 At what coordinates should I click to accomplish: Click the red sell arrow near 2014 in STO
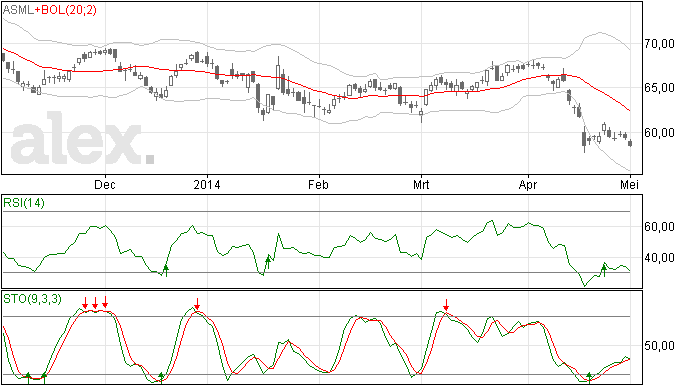click(197, 304)
